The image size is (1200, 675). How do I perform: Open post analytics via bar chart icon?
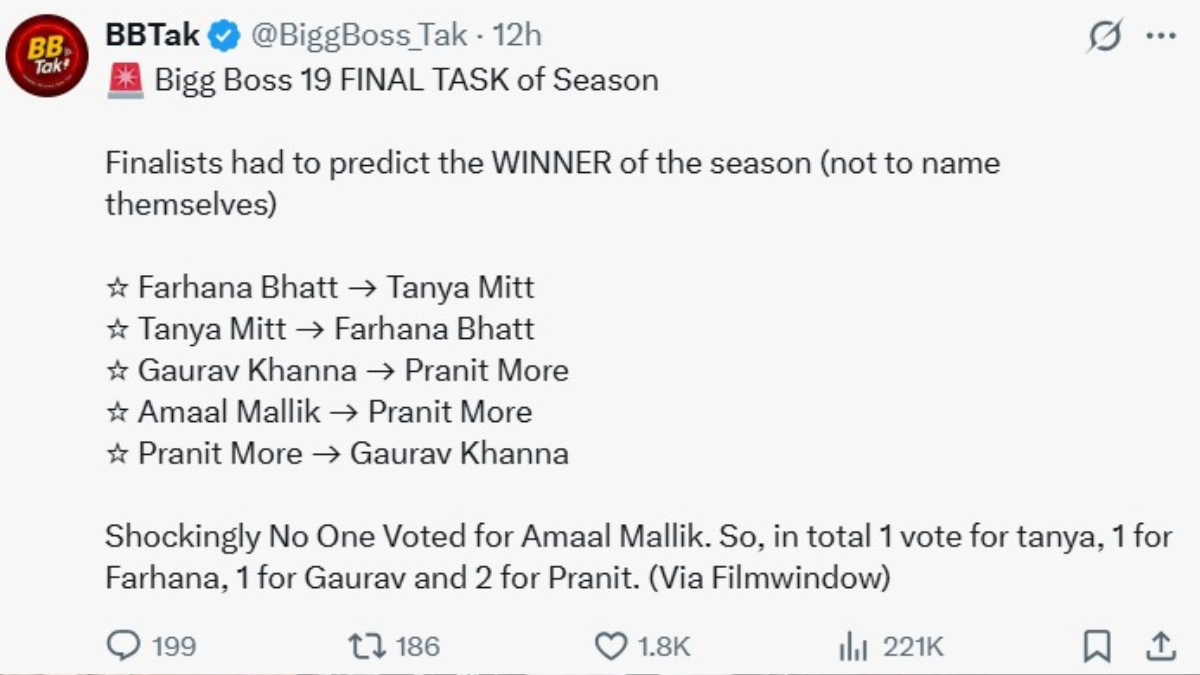pos(855,647)
